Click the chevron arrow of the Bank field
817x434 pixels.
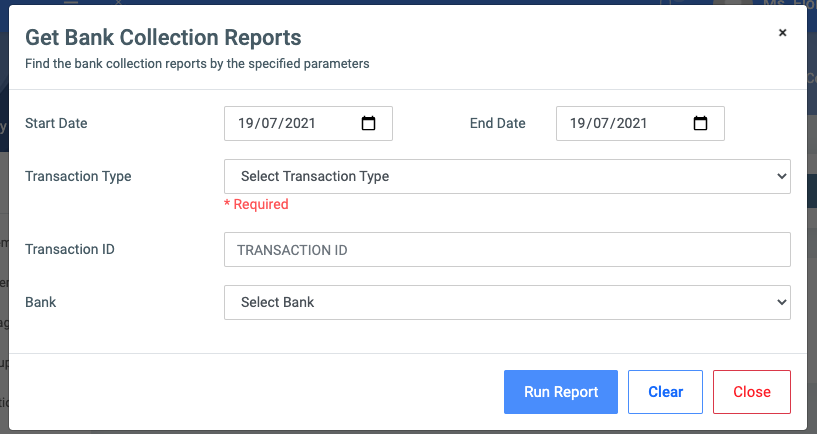[781, 302]
